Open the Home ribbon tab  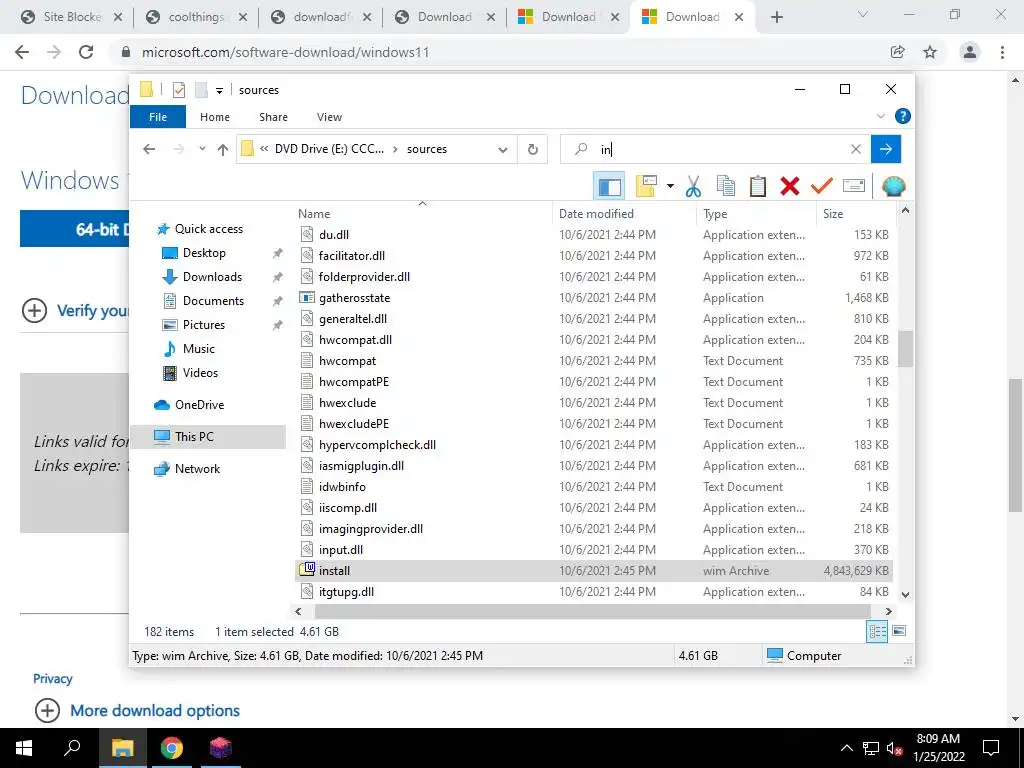215,117
